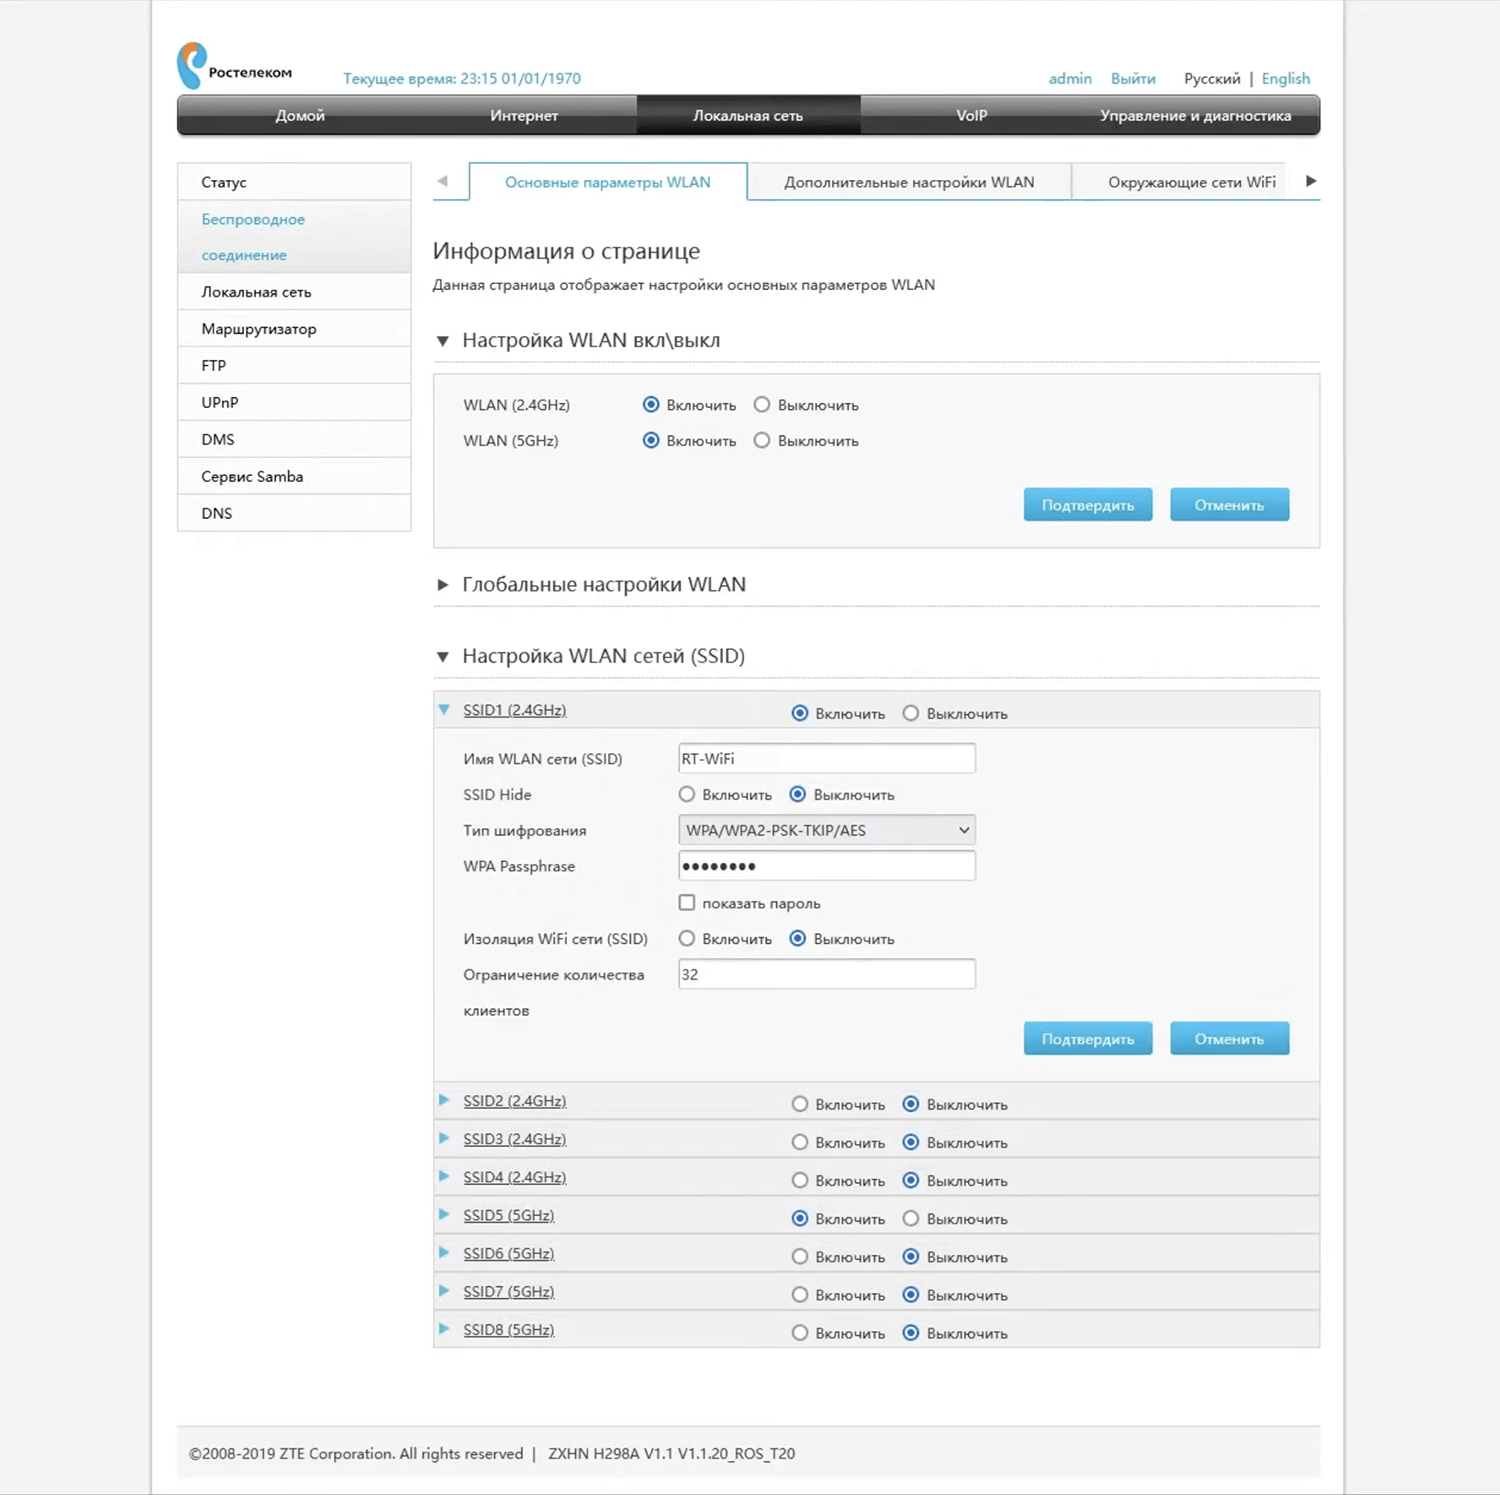Expand SSID8 (5GHz) arrow icon

[444, 1329]
